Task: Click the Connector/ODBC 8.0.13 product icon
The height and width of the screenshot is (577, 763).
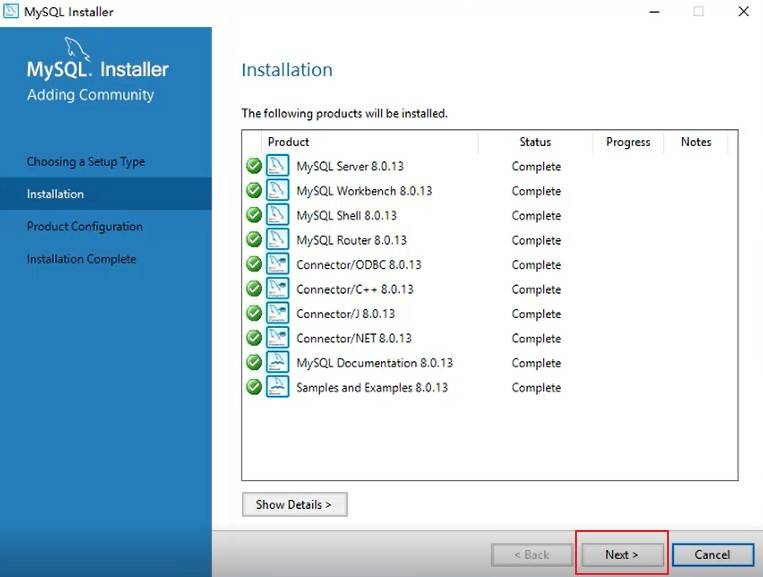Action: 277,264
